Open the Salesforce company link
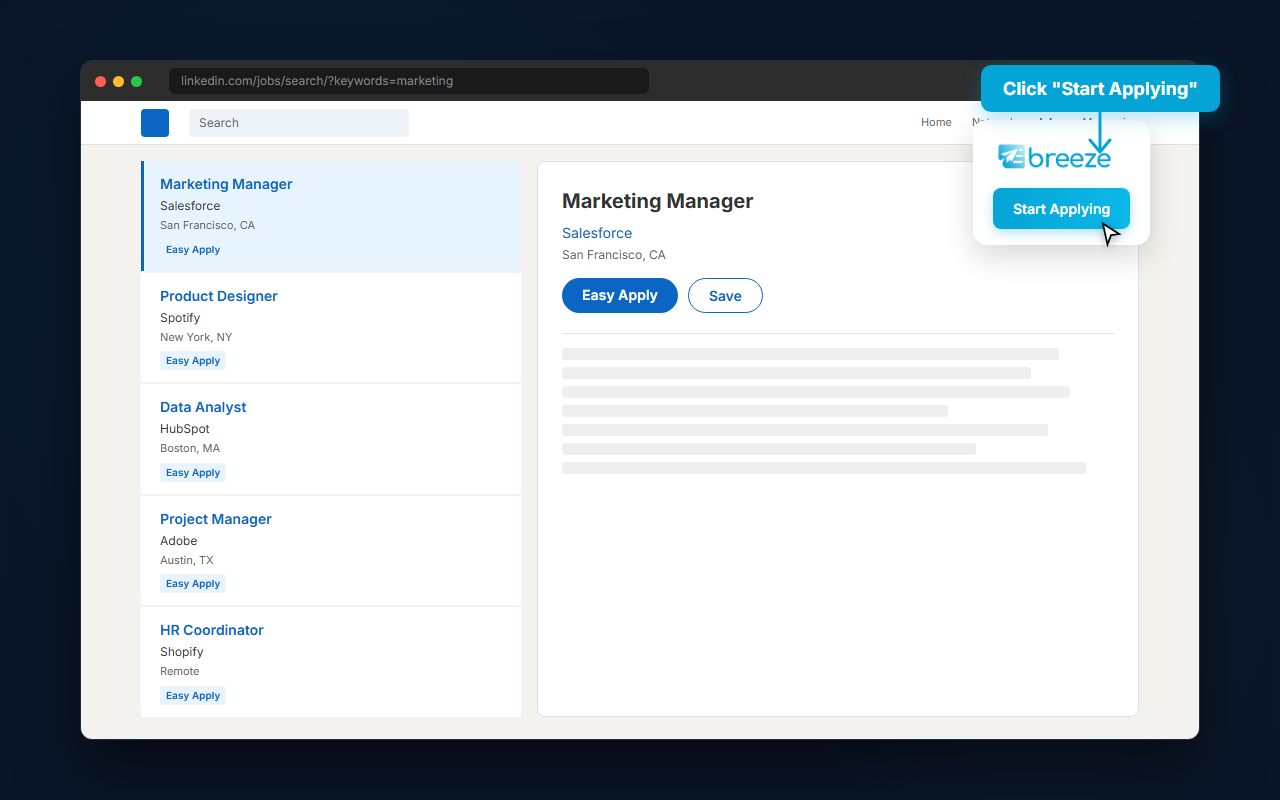 [x=597, y=233]
